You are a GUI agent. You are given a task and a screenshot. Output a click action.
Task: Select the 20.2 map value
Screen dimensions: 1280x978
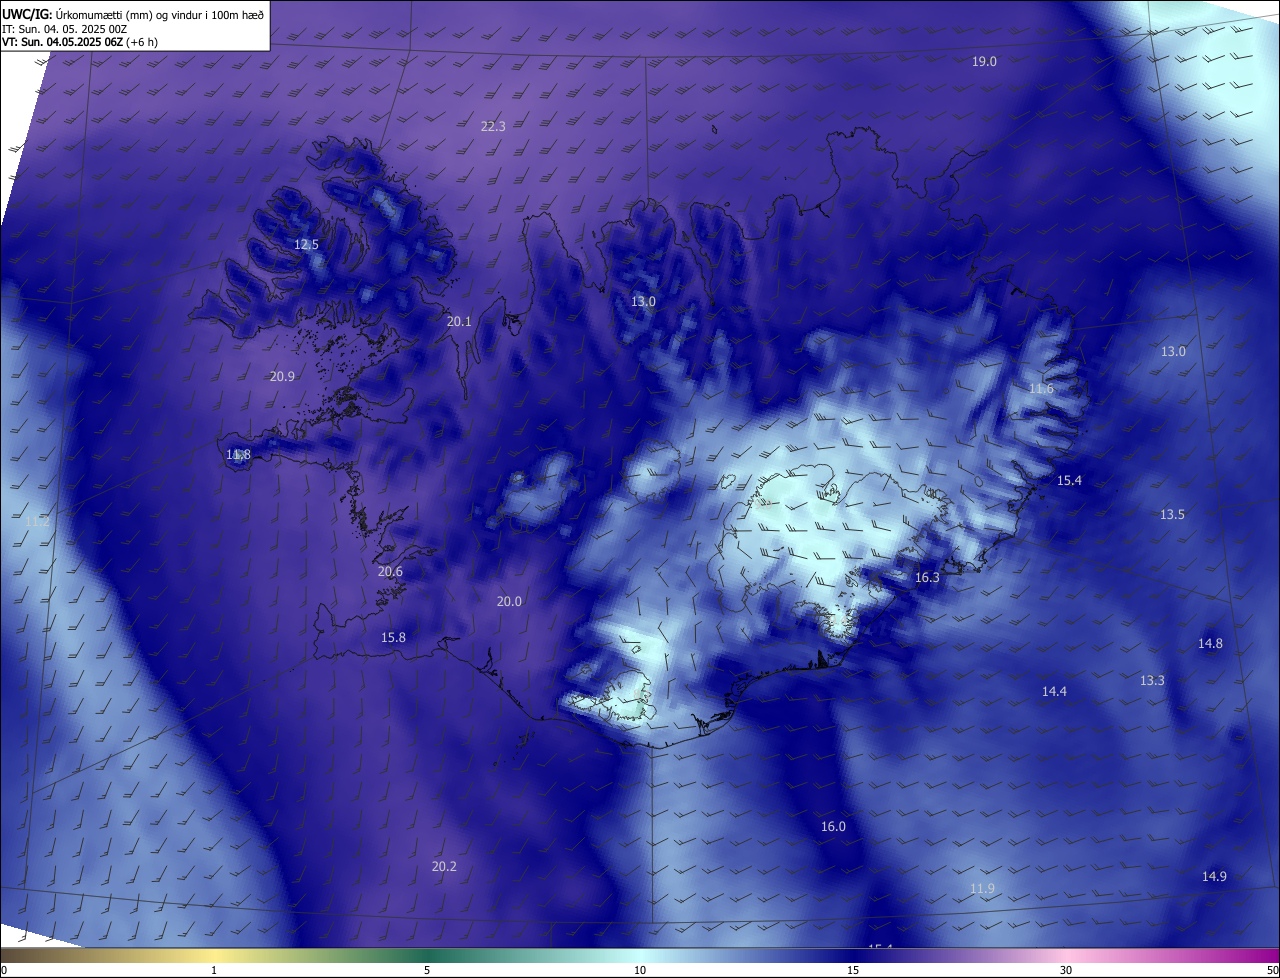click(444, 867)
